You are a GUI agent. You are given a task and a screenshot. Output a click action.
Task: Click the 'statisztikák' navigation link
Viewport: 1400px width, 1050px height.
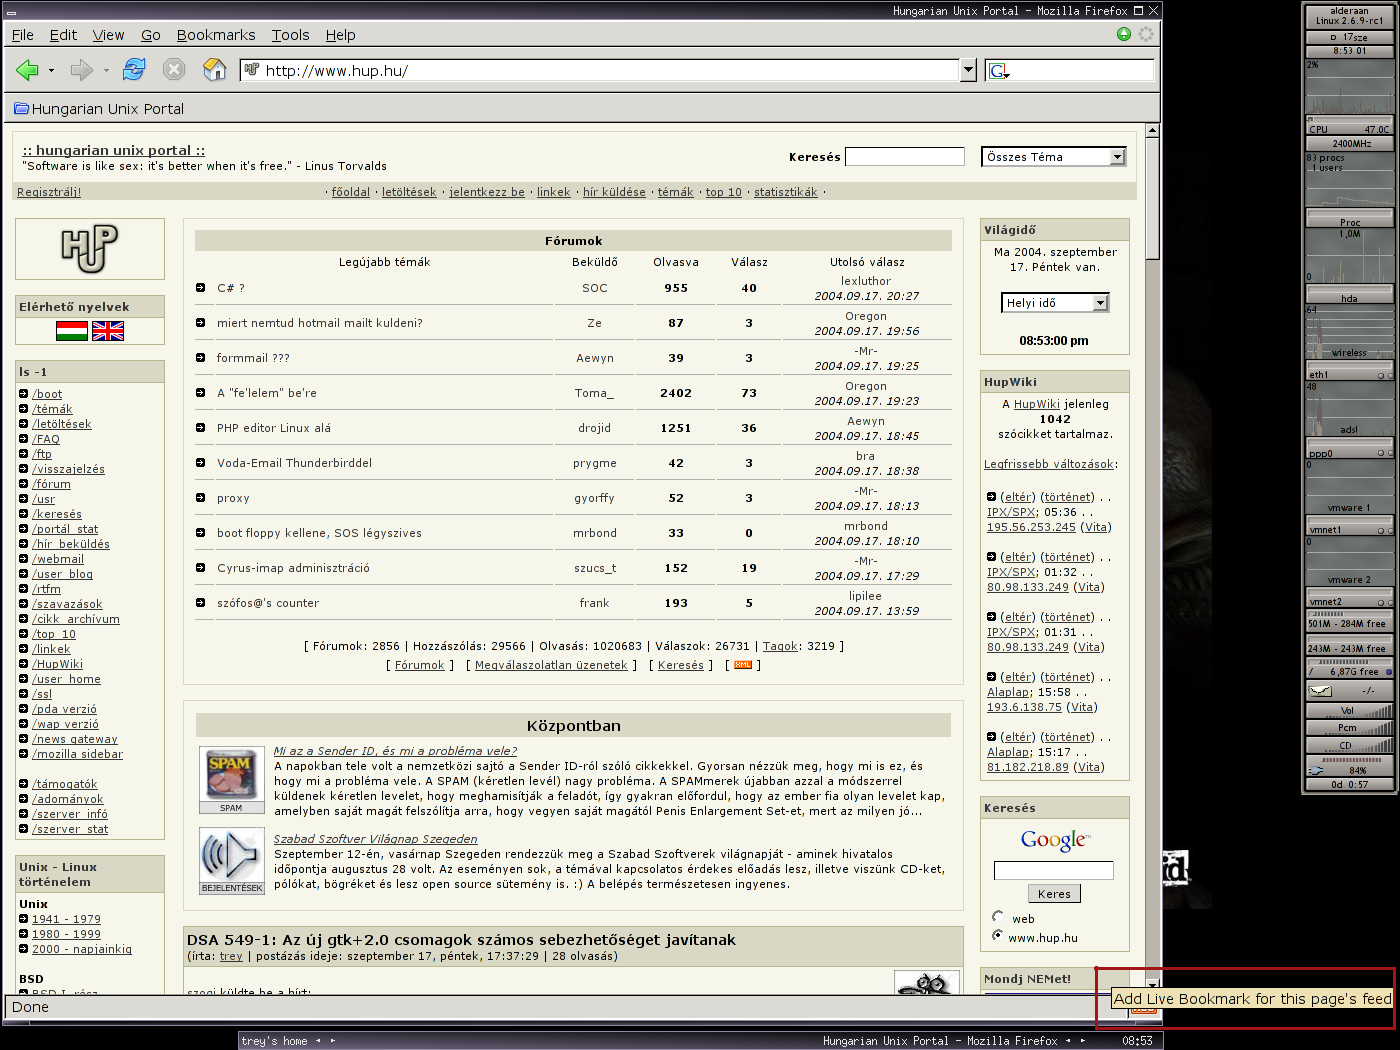785,192
